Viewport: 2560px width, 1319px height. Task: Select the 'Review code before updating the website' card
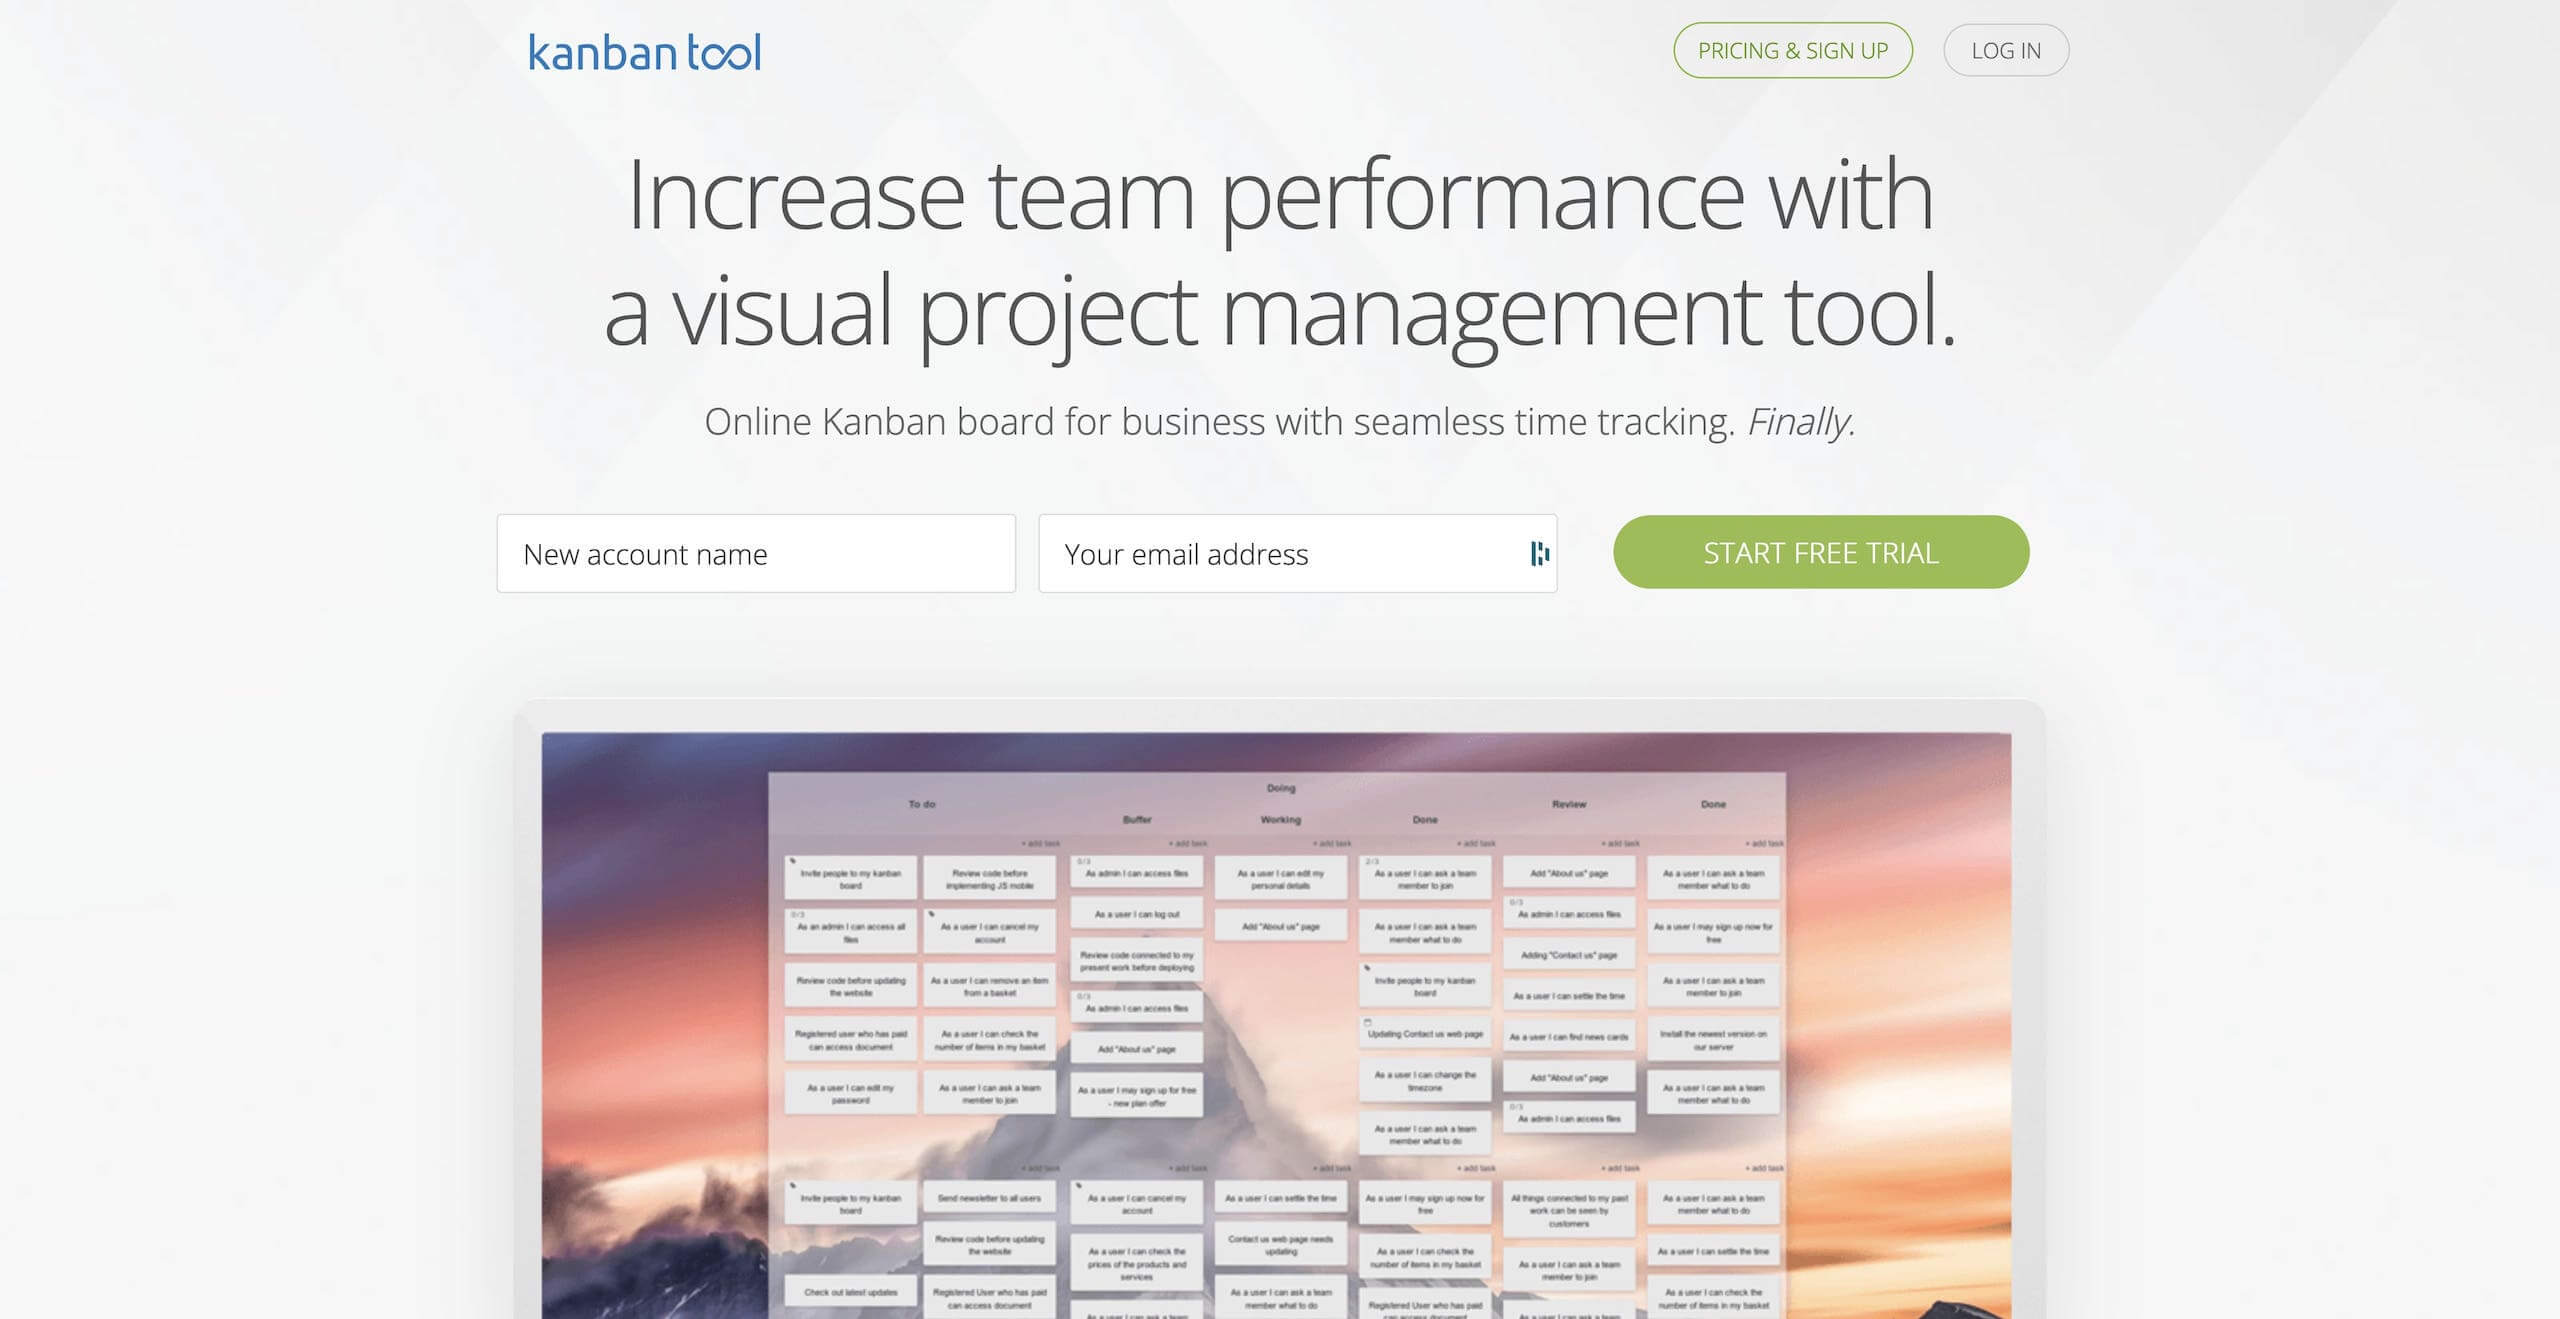[851, 985]
